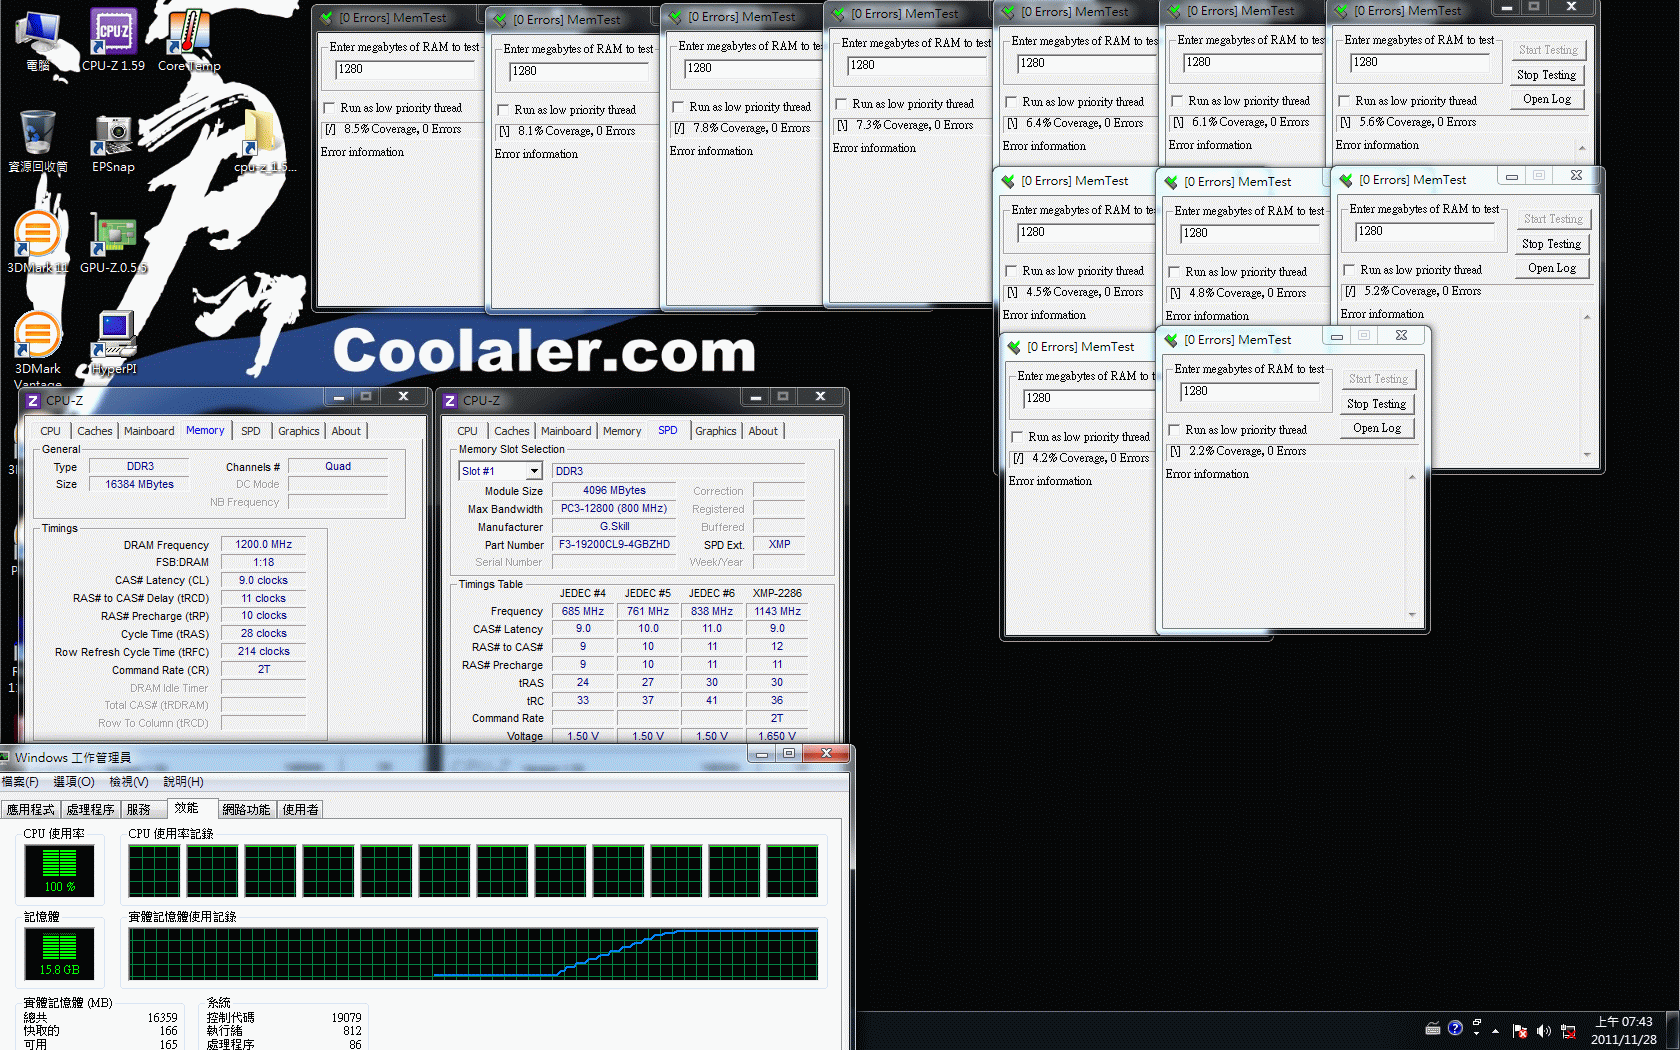Open the language bar options arrow in the taskbar

pyautogui.click(x=1477, y=1032)
